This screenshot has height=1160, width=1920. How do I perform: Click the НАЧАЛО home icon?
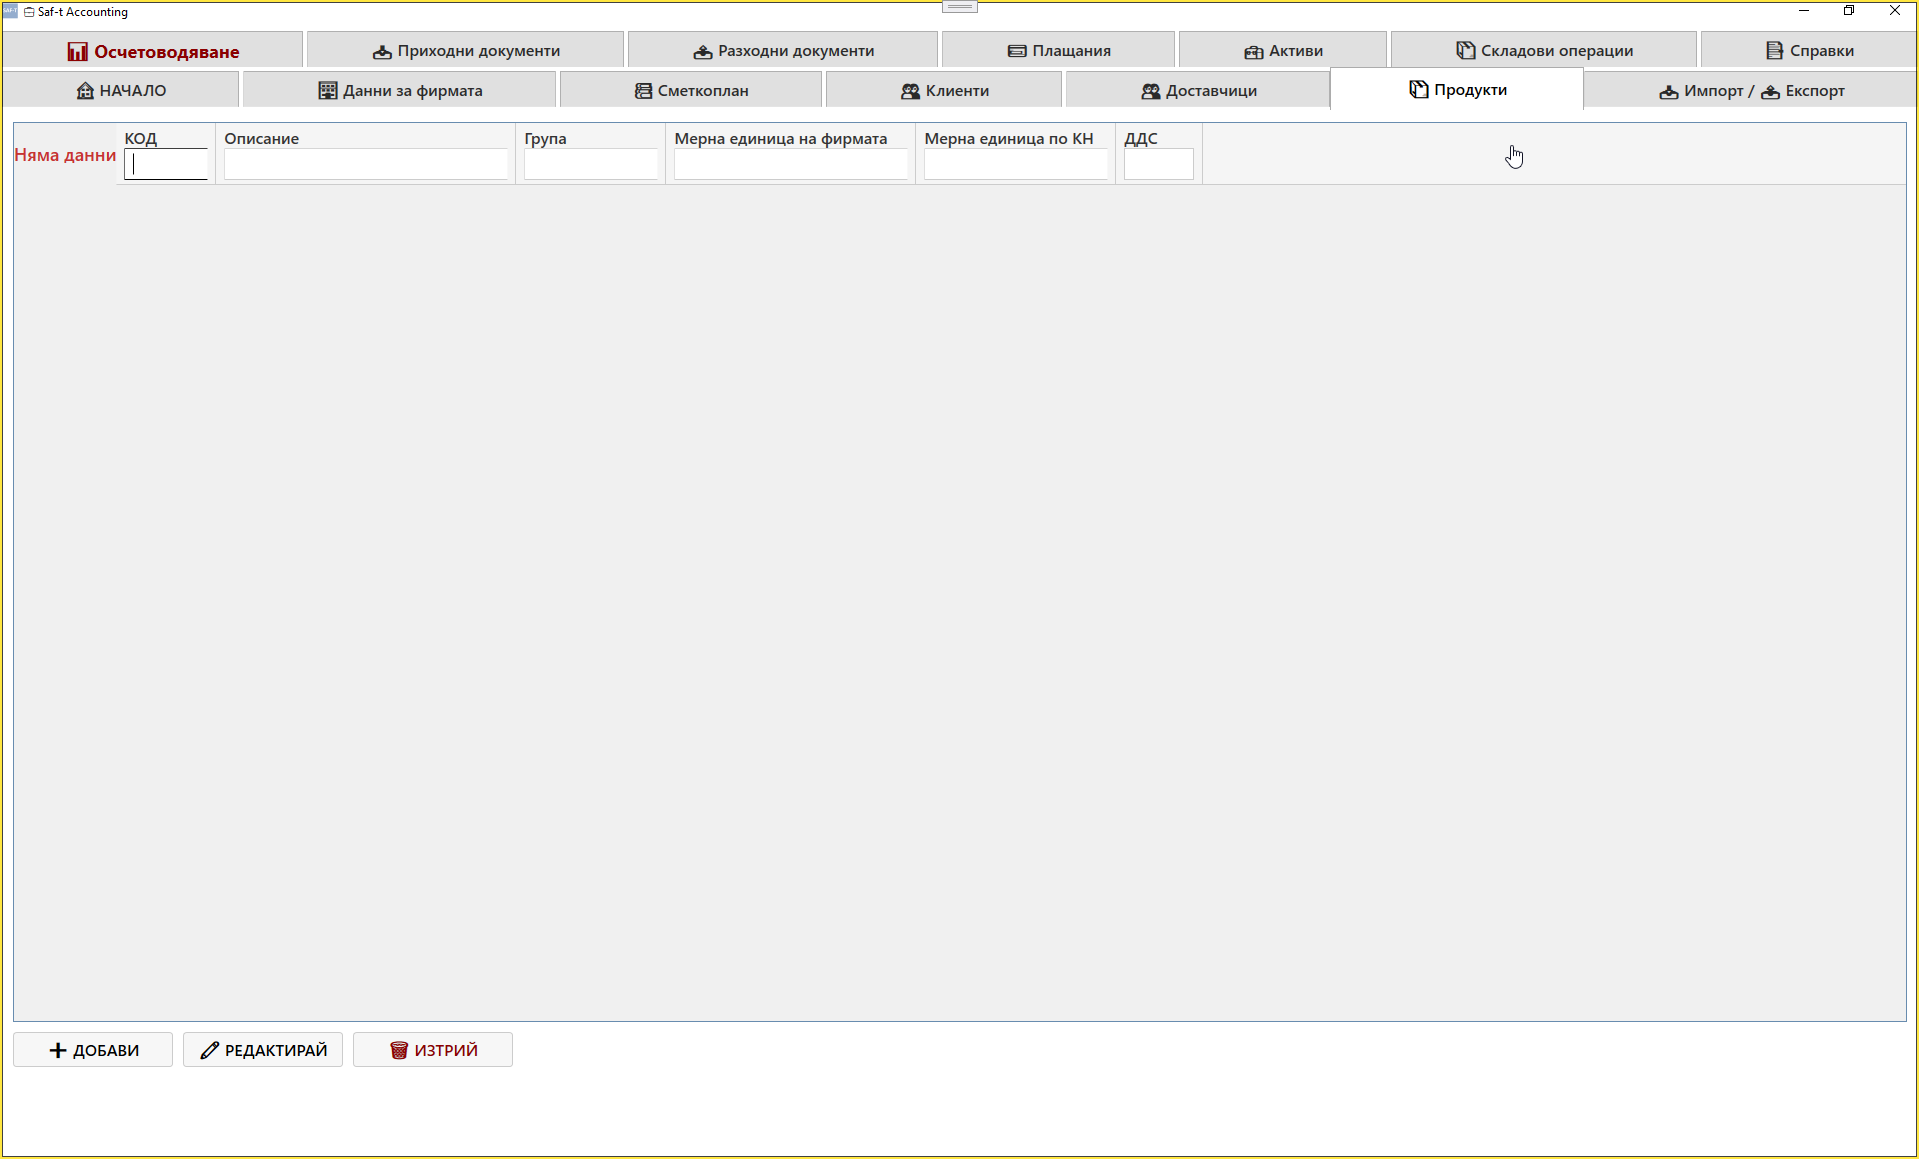click(x=85, y=90)
